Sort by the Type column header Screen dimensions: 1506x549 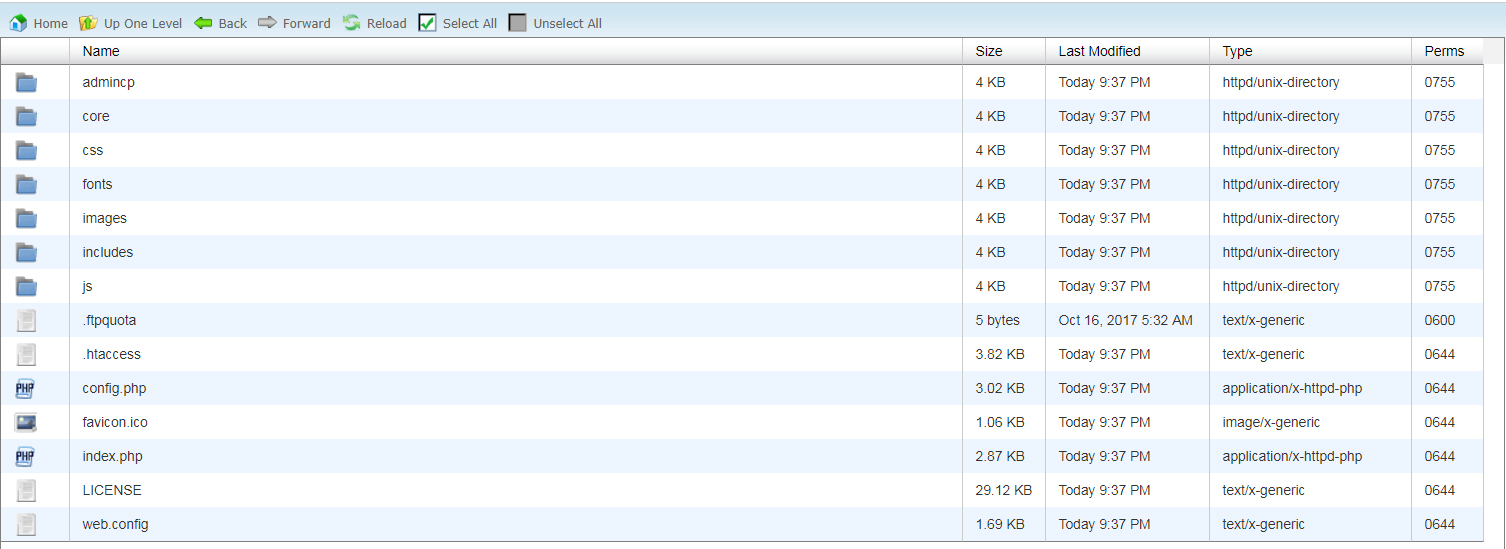point(1310,51)
